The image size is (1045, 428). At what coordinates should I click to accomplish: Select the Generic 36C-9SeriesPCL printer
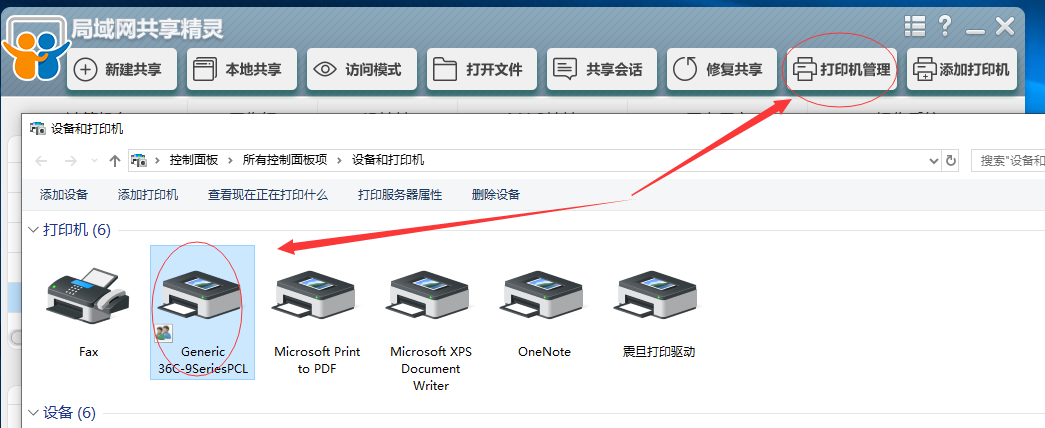(202, 312)
